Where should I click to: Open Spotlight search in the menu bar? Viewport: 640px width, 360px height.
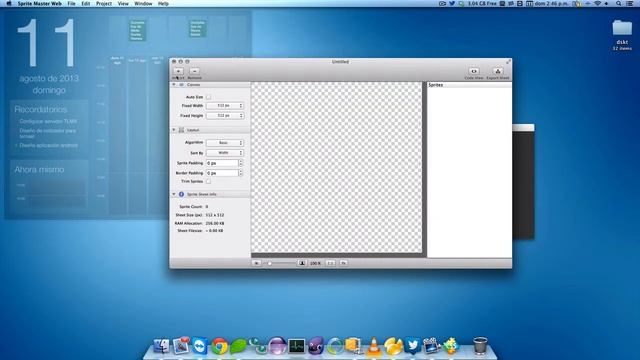(x=619, y=3)
